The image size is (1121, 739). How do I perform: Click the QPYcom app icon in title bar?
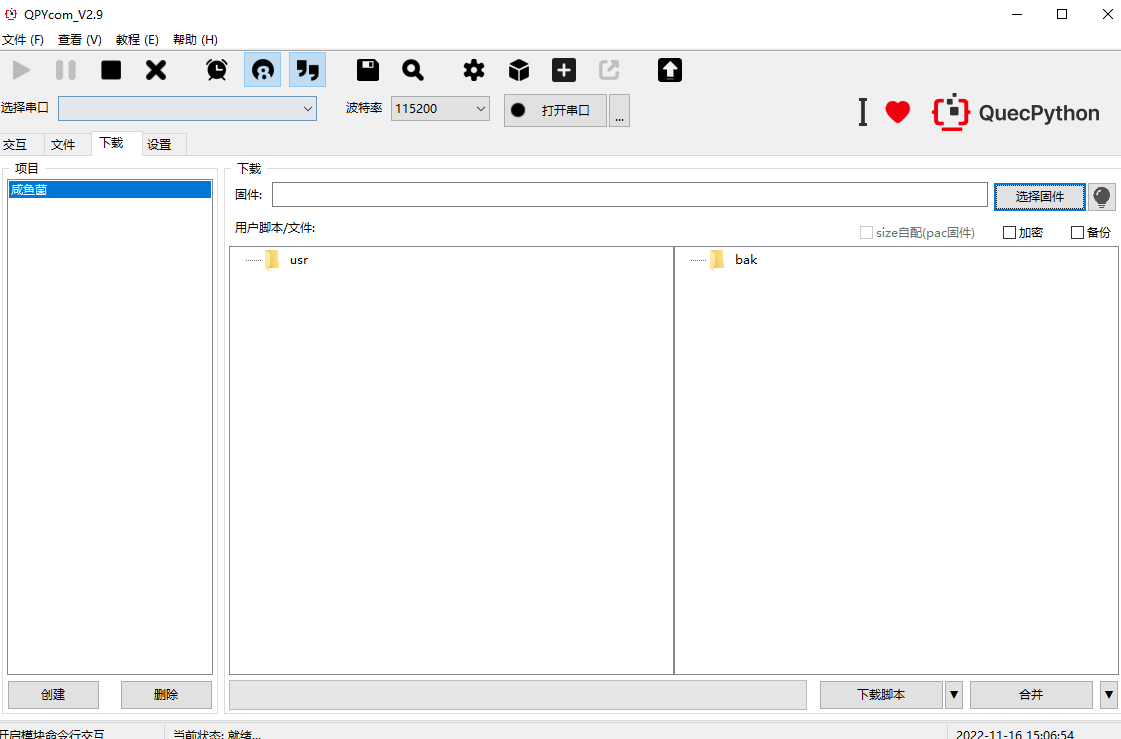coord(11,14)
